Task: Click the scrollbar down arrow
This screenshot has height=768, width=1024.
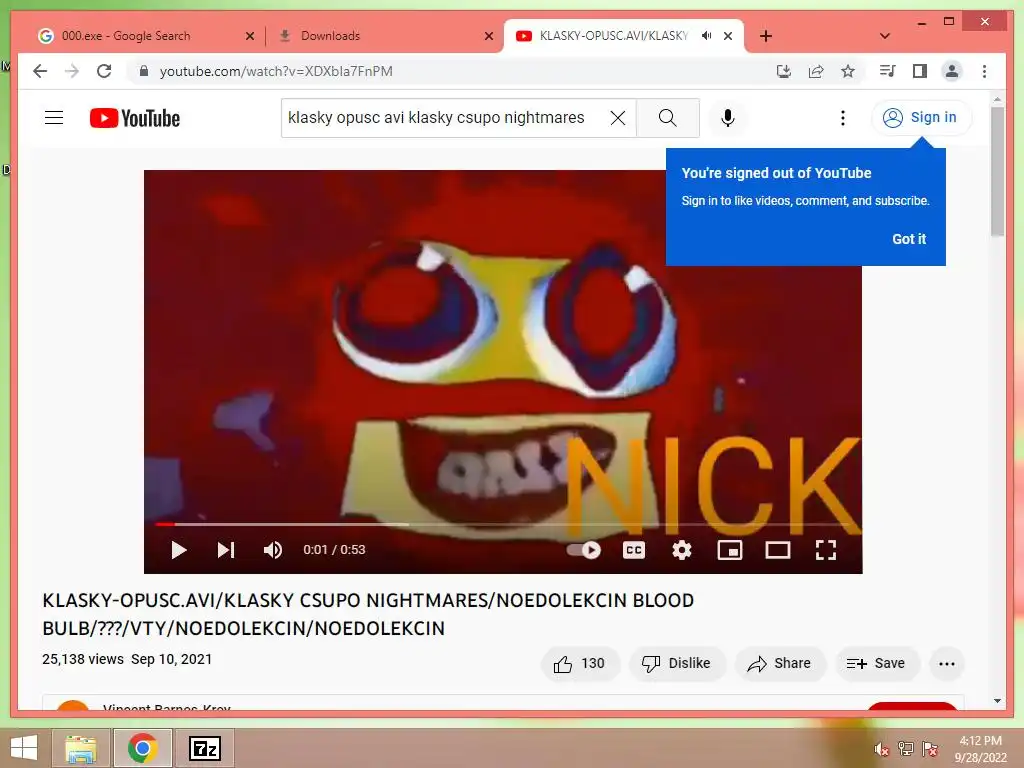Action: tap(997, 701)
